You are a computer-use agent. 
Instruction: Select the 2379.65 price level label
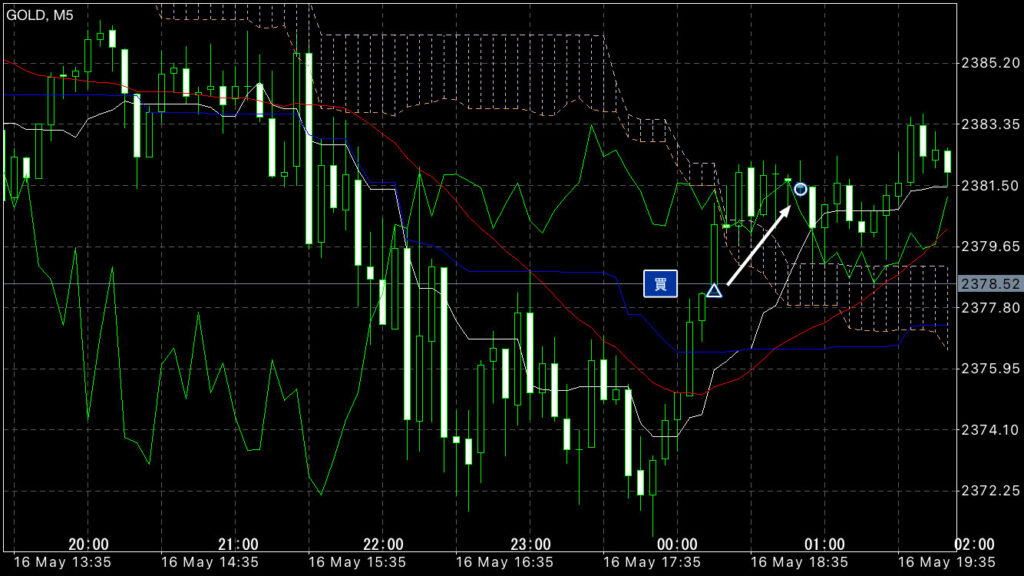coord(988,246)
